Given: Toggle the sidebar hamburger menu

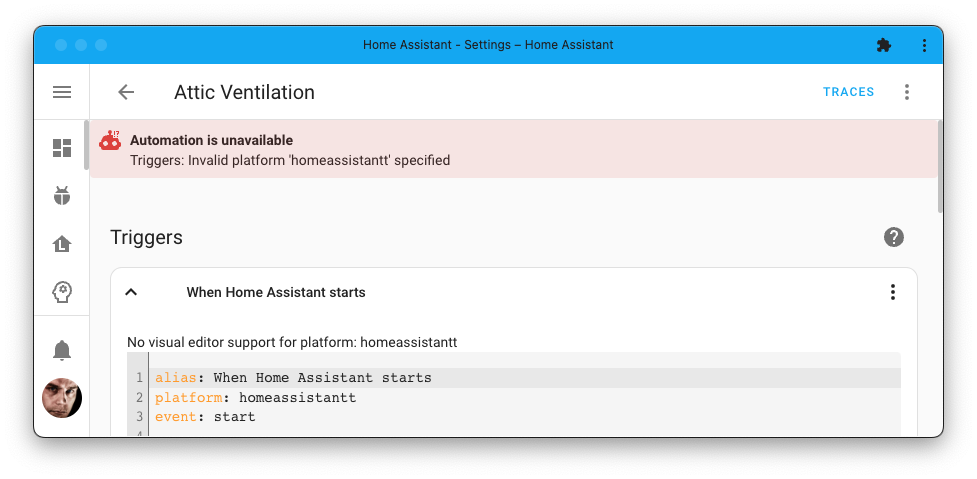Looking at the screenshot, I should 62,92.
